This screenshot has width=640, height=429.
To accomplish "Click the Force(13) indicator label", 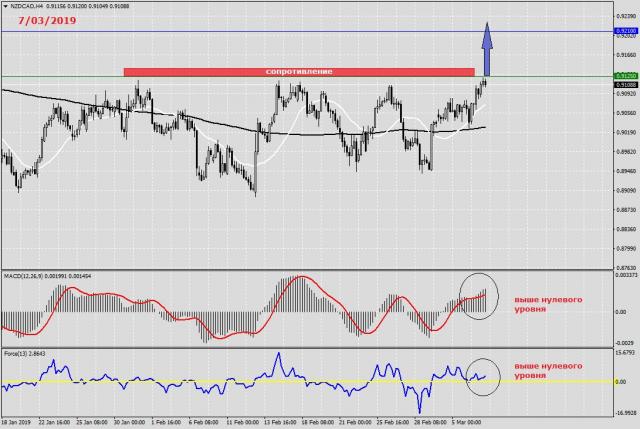I will (x=16, y=353).
